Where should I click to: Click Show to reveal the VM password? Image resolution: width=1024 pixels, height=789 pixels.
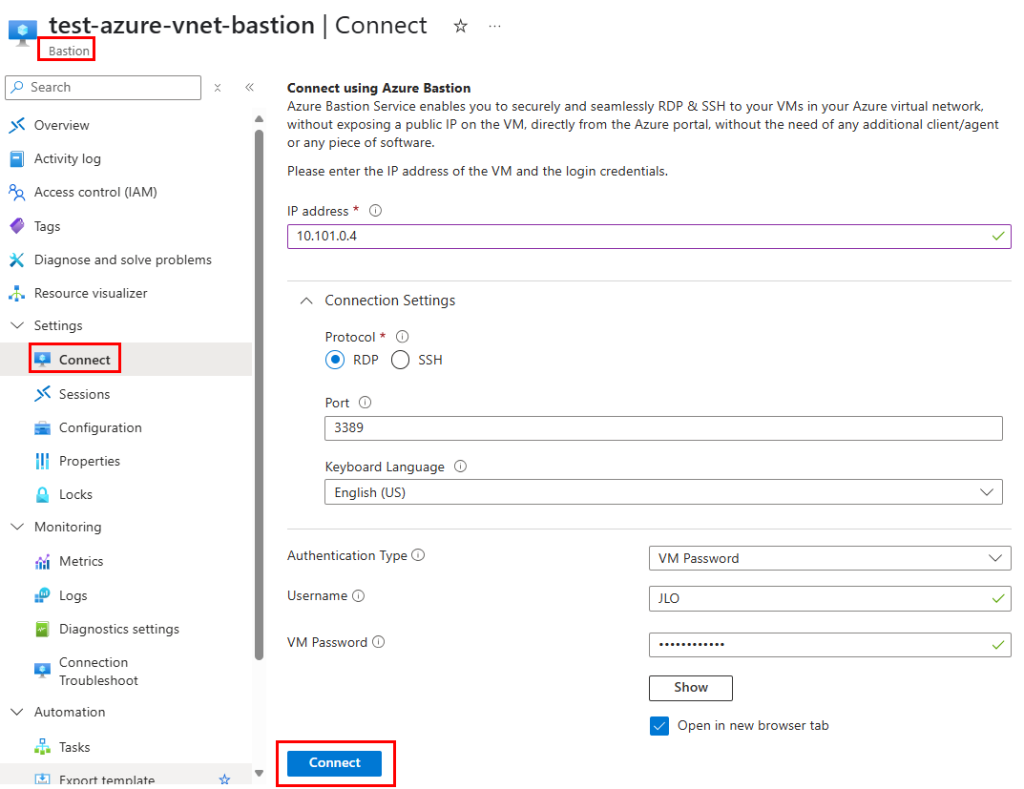point(690,688)
